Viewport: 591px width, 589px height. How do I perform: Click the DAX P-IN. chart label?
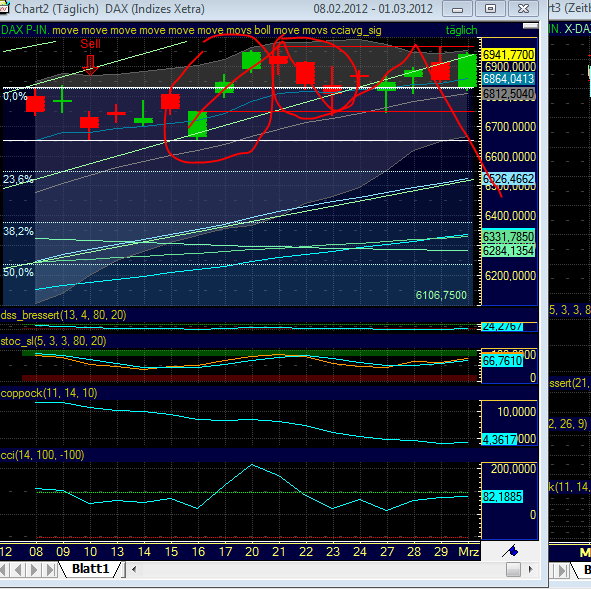point(25,30)
